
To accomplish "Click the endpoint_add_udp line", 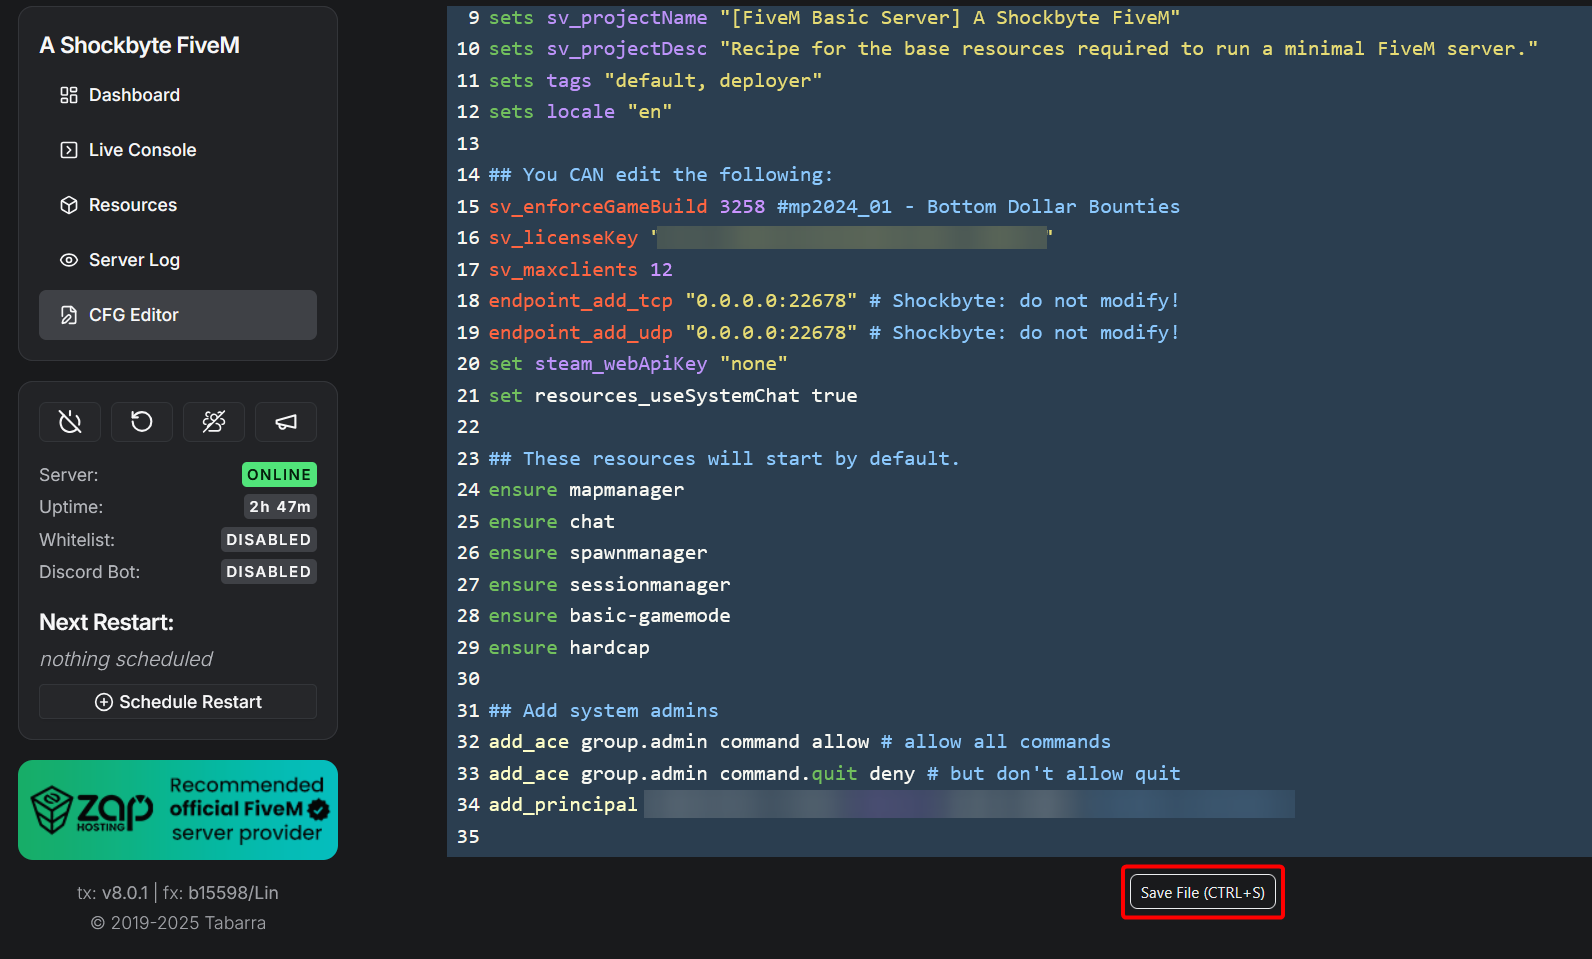I will click(834, 333).
